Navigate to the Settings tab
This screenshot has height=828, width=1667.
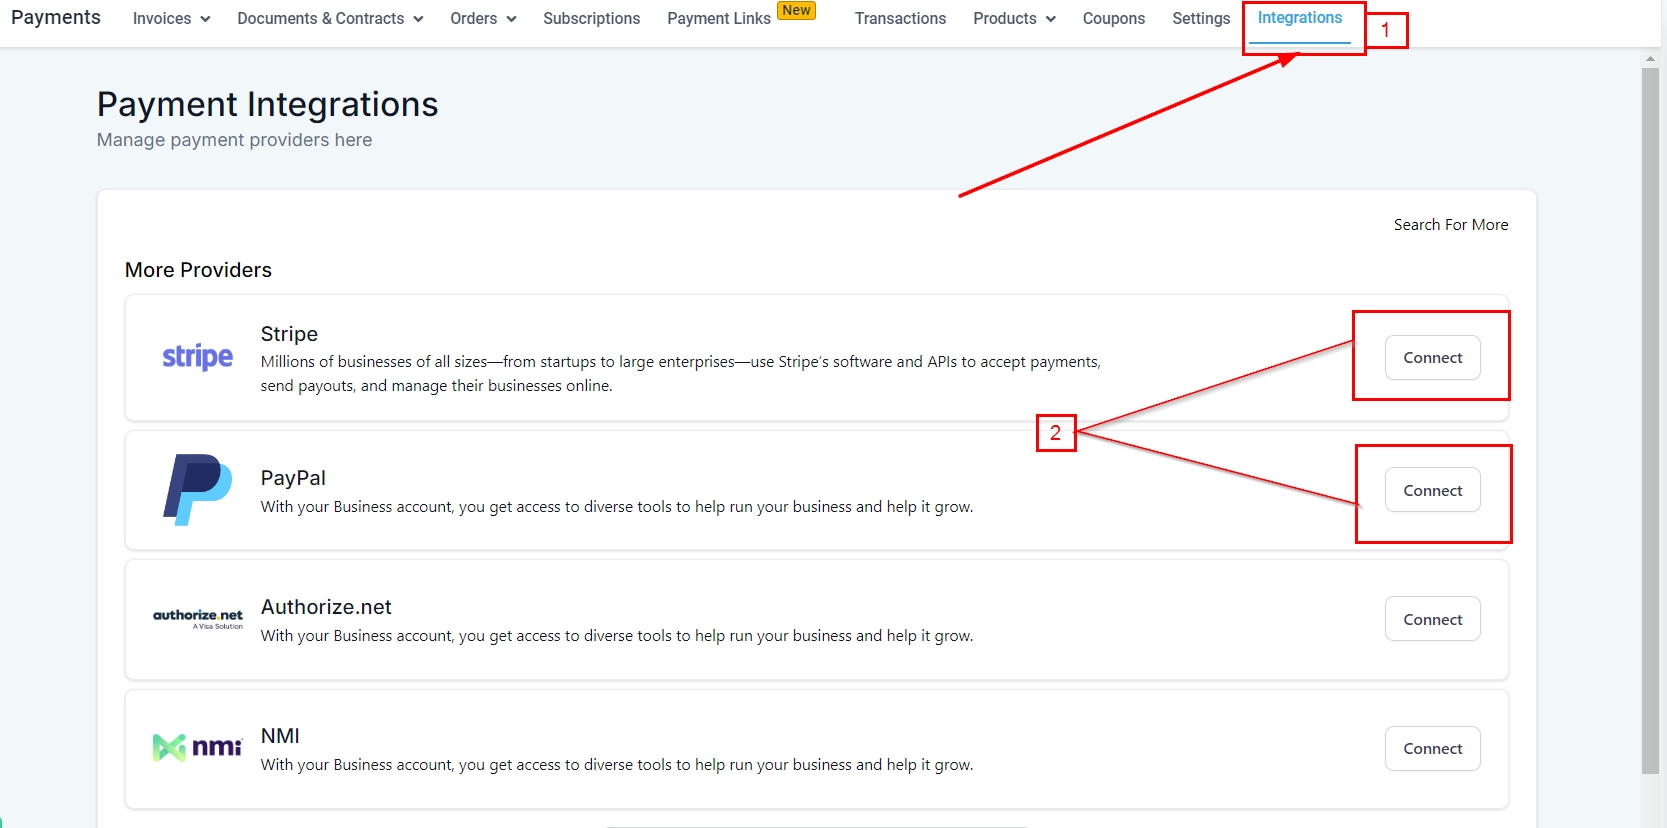[x=1201, y=19]
